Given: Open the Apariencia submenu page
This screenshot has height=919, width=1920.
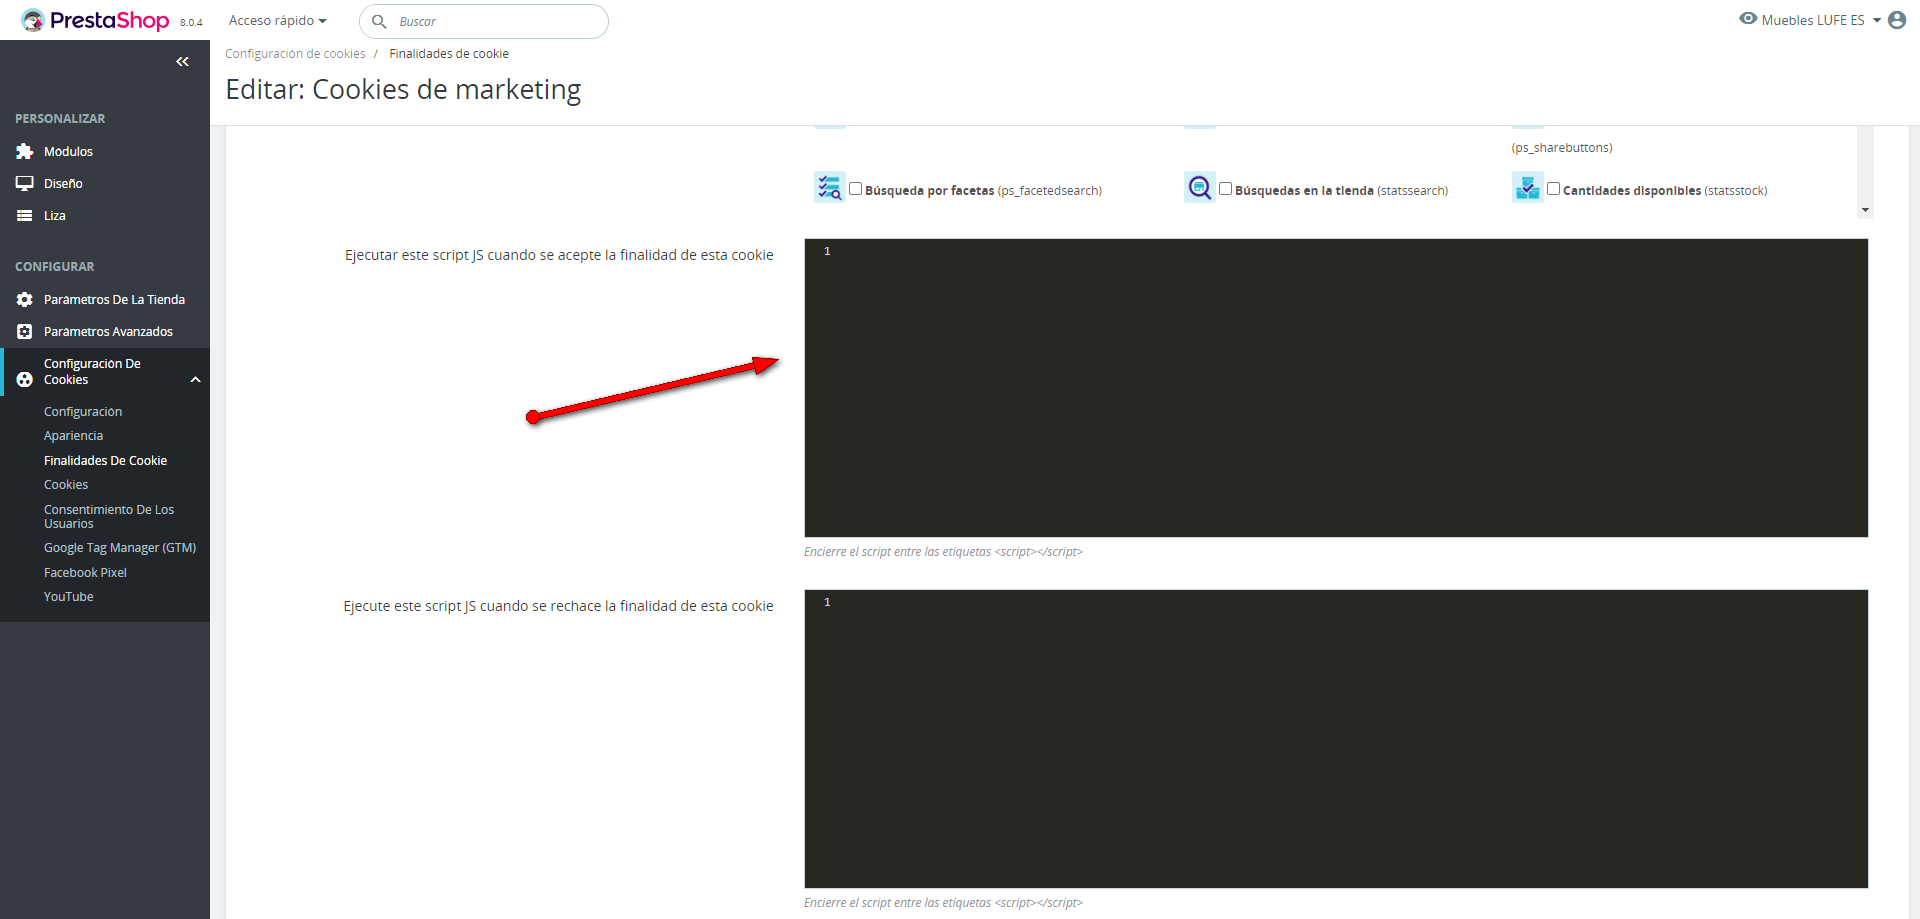Looking at the screenshot, I should [74, 436].
